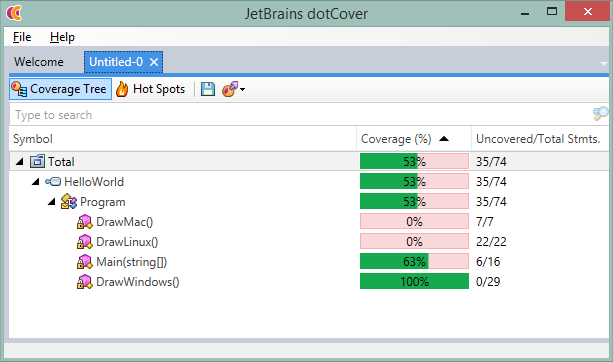Click the ascending sort arrow on Coverage
Image resolution: width=613 pixels, height=362 pixels.
tap(444, 139)
